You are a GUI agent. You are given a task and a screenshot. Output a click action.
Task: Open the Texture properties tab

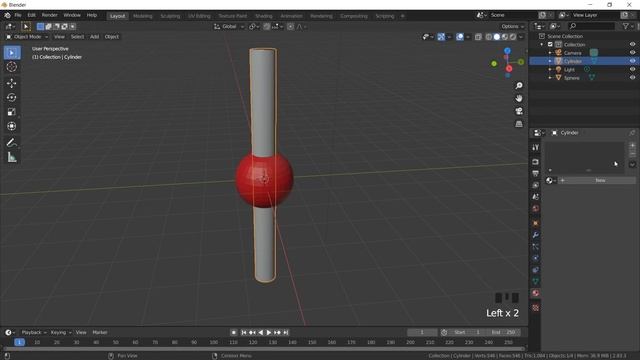[x=536, y=307]
